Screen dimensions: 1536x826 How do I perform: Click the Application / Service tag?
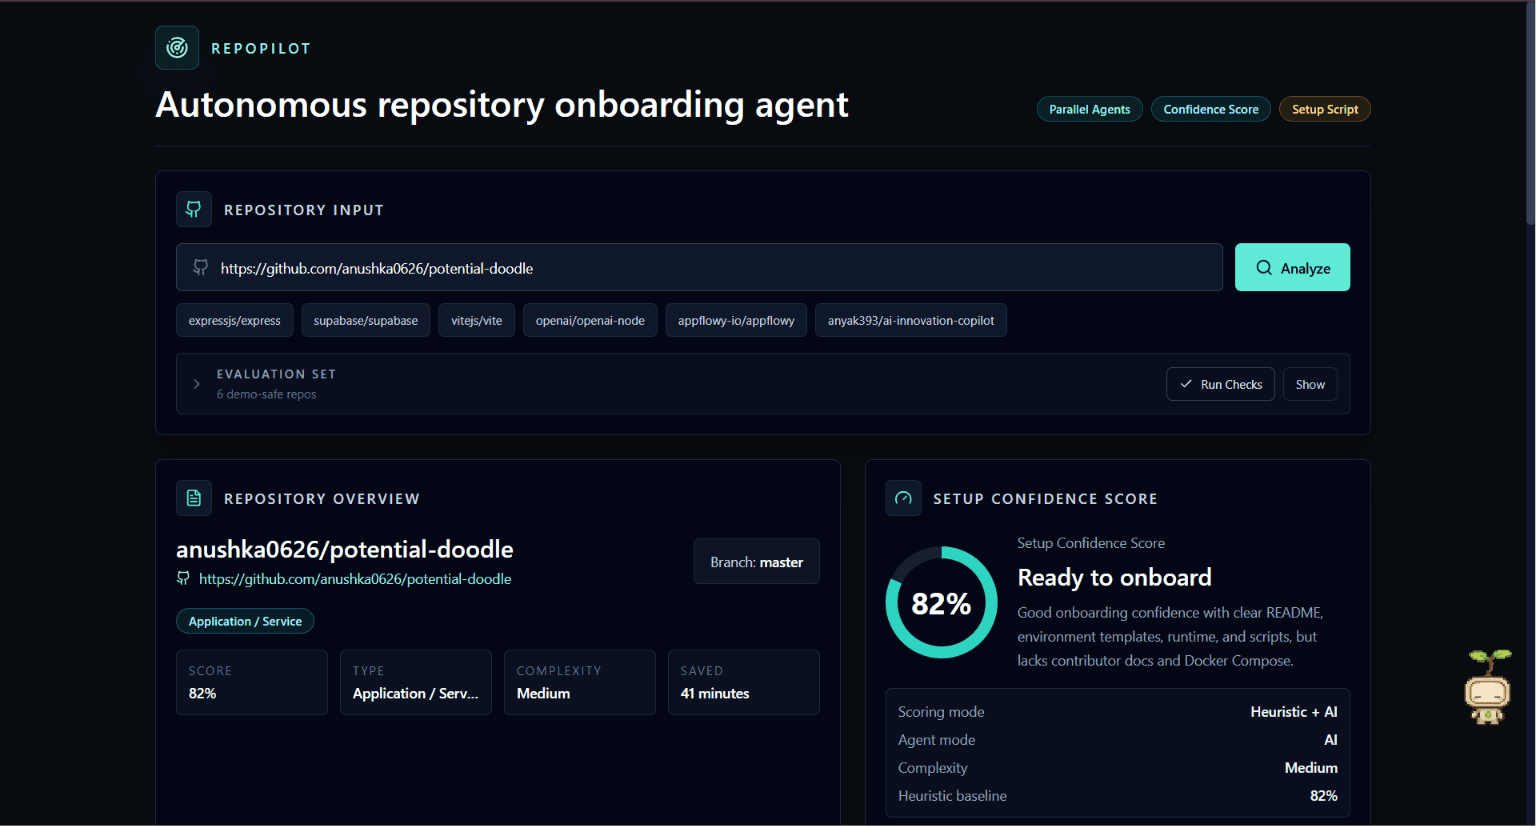click(x=245, y=621)
